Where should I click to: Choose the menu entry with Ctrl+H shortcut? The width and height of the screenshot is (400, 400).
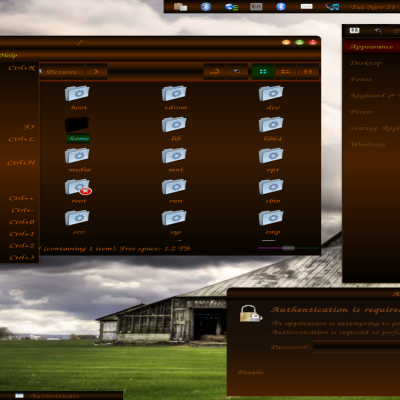click(19, 163)
